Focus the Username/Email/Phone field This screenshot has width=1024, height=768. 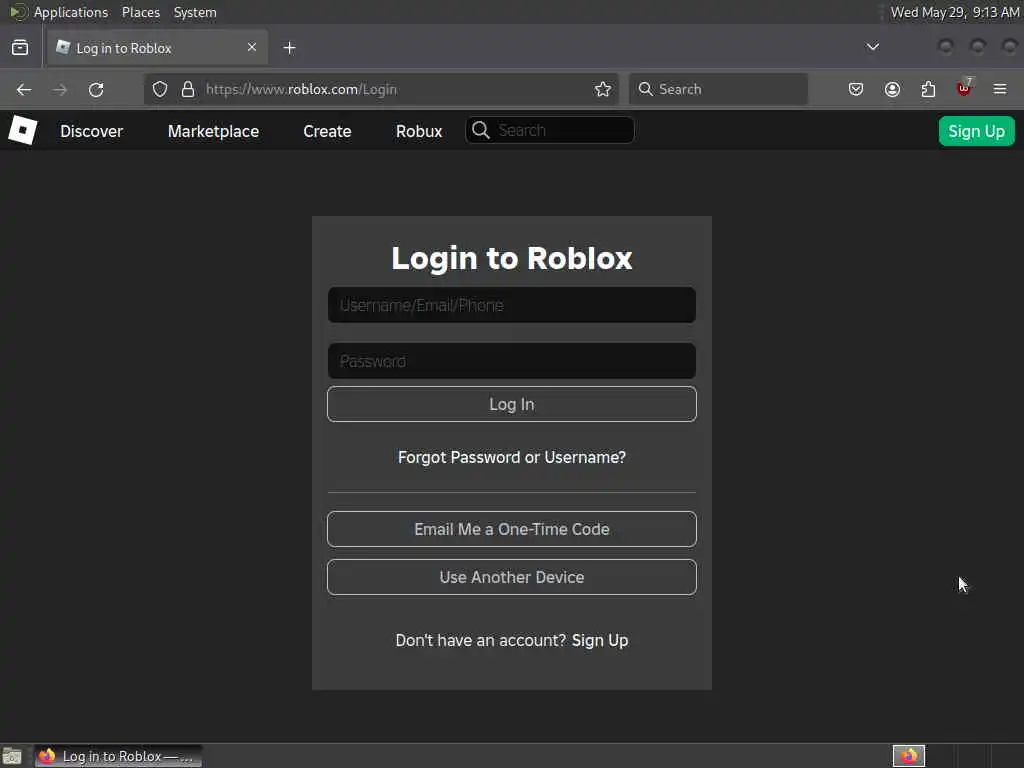click(511, 305)
